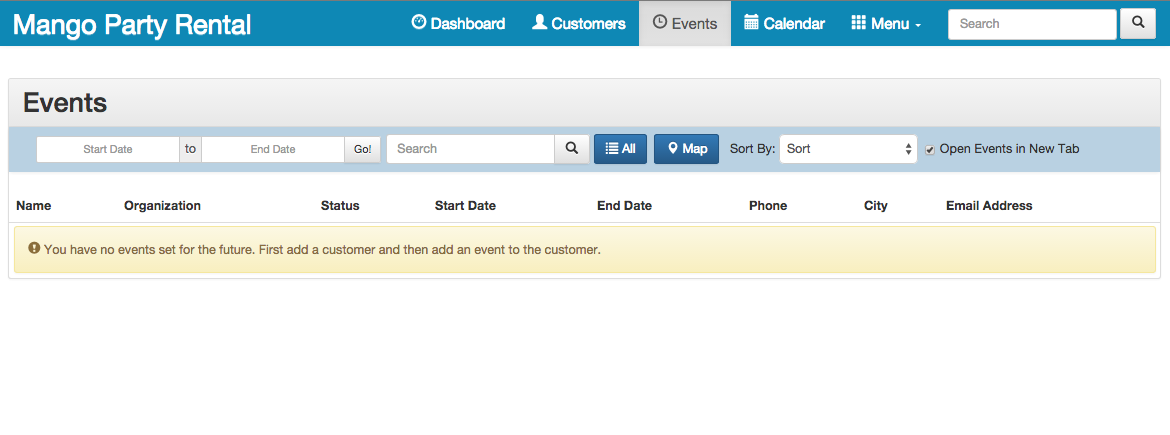Go to Customers section
The image size is (1170, 435).
tap(579, 23)
